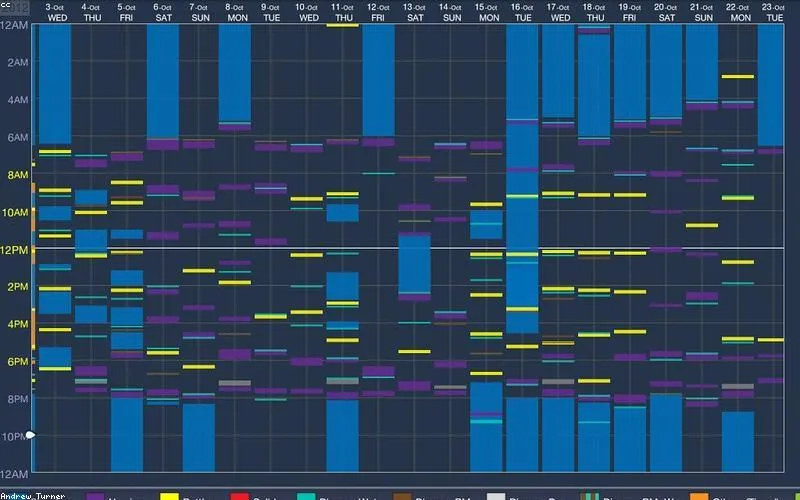The width and height of the screenshot is (800, 500).
Task: Select the 4-Oct THU column header
Action: pyautogui.click(x=91, y=12)
